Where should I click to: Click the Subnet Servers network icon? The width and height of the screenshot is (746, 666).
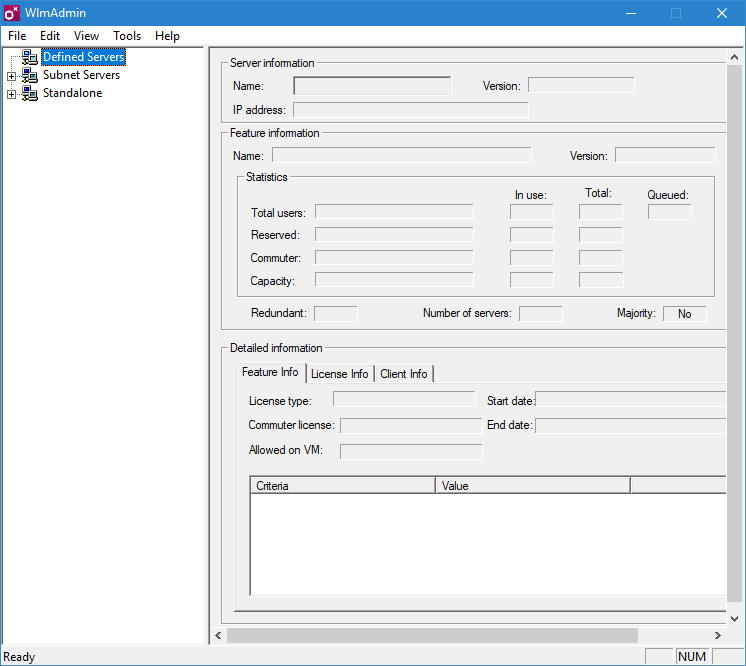(30, 76)
